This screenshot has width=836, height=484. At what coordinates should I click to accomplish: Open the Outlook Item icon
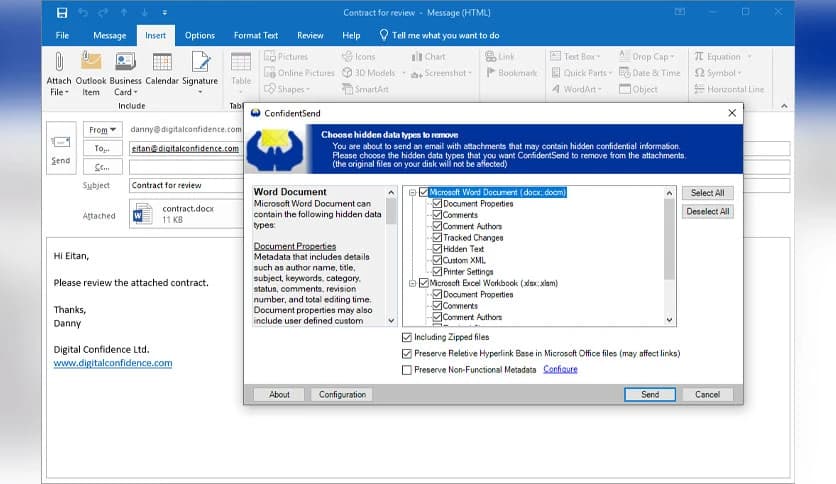coord(90,63)
